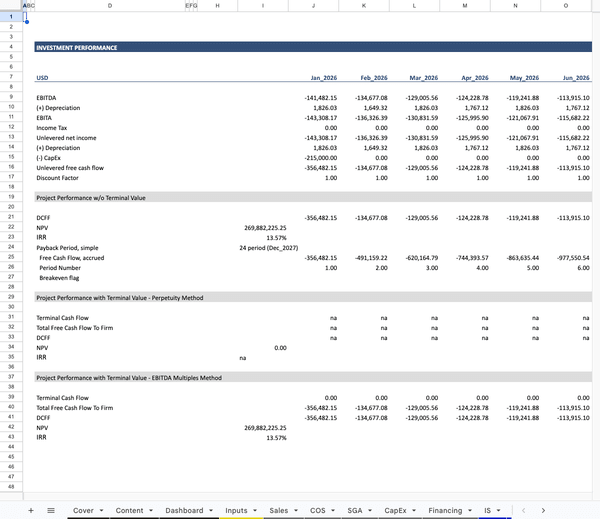Select row 43 header
This screenshot has width=600, height=519.
[x=11, y=437]
